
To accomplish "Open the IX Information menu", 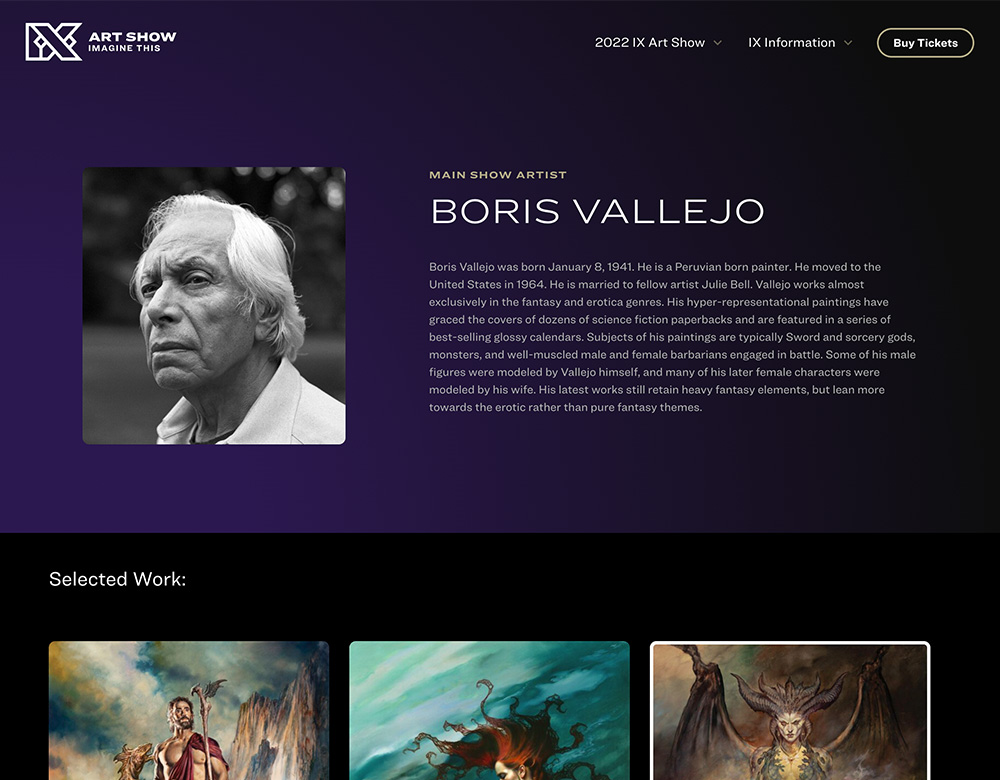I will click(x=791, y=43).
